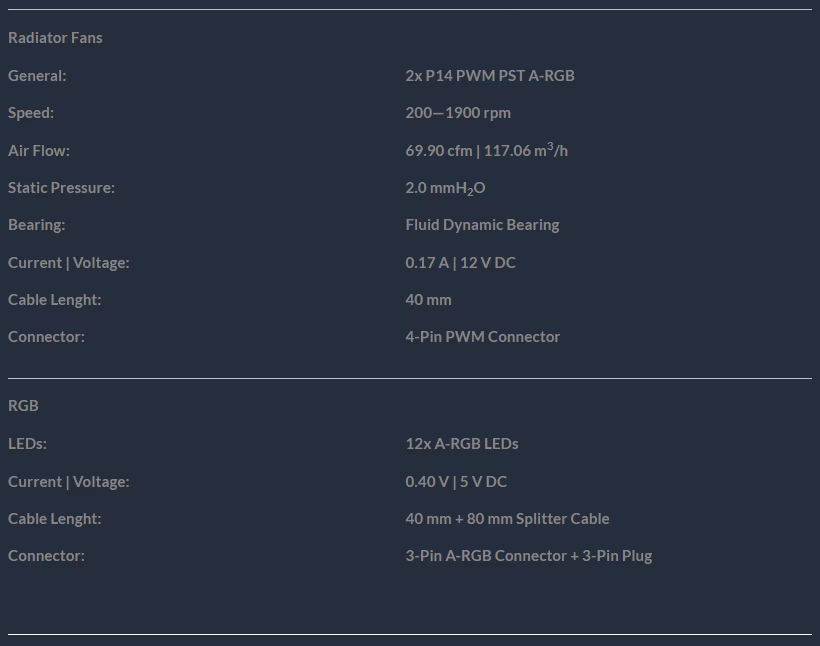Click the Static Pressure label
The image size is (820, 646).
coord(61,188)
